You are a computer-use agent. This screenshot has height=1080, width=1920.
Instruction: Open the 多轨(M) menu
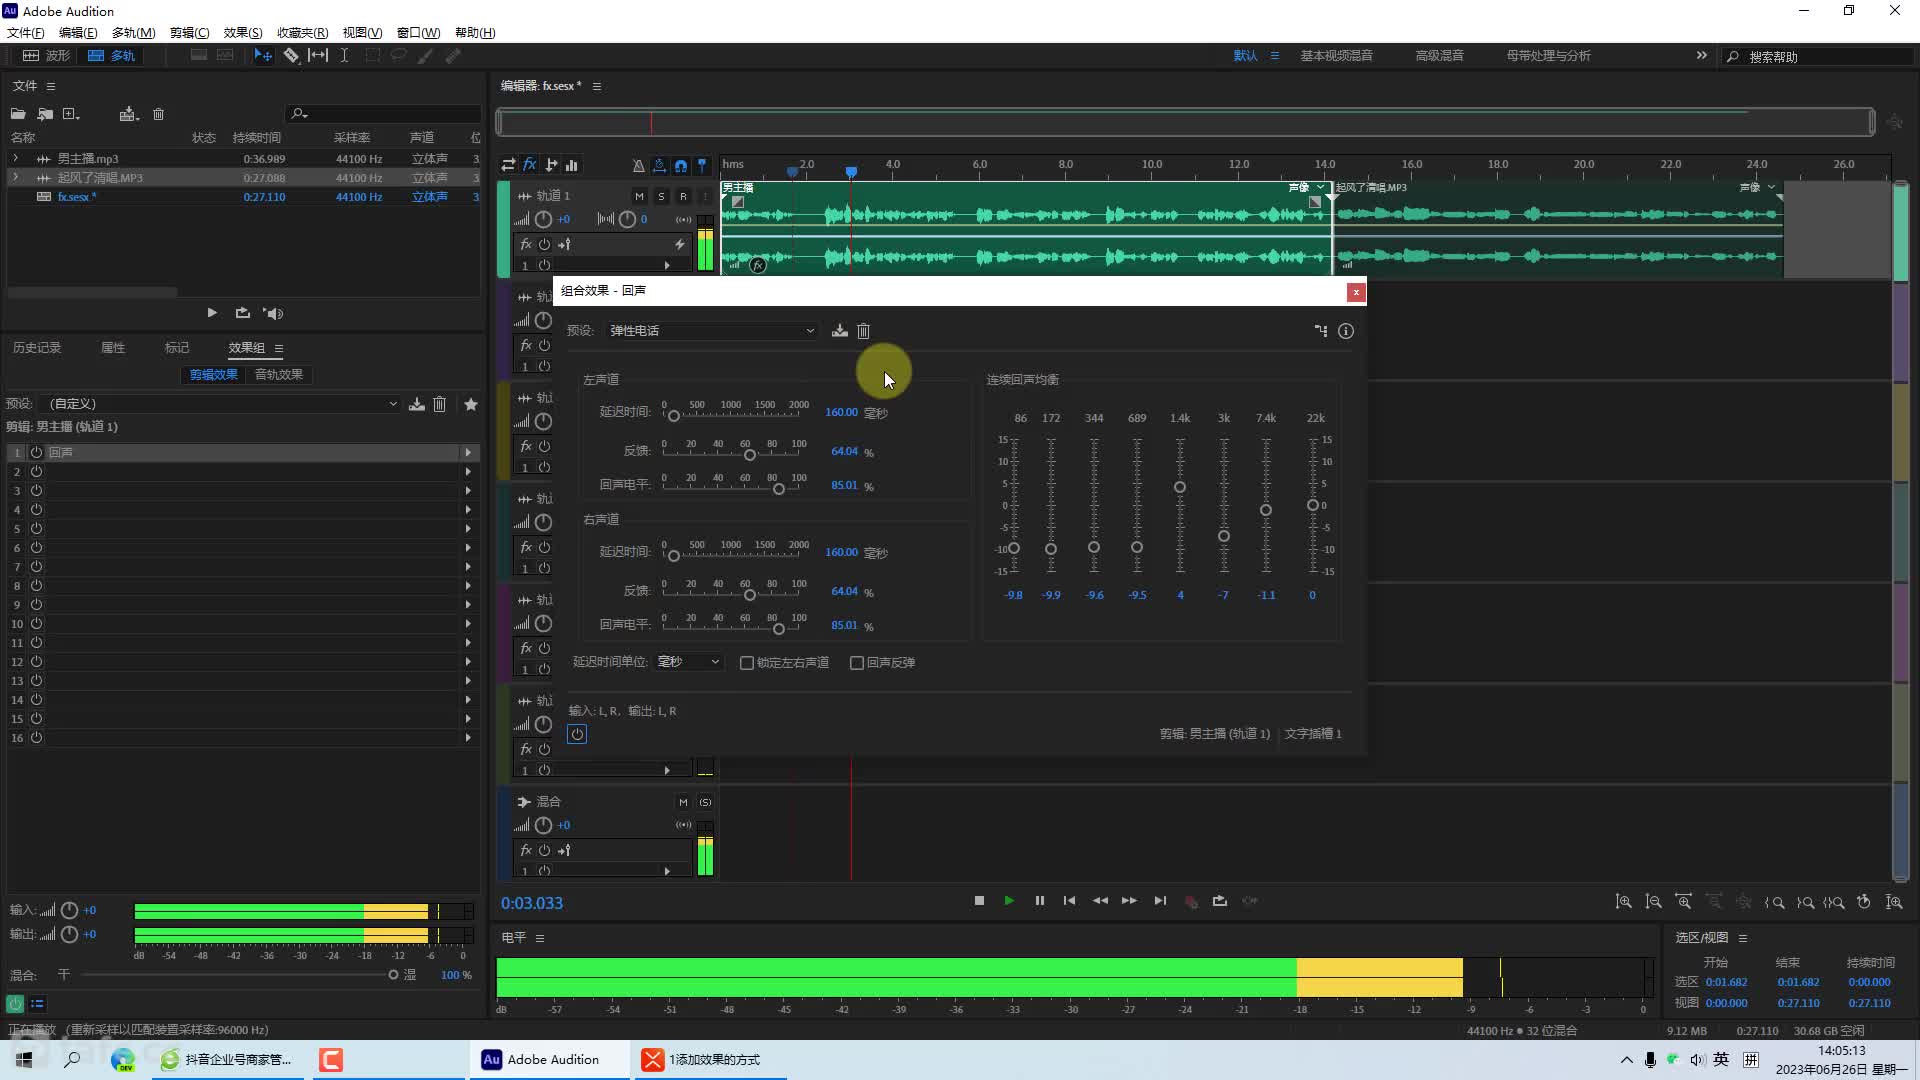[133, 33]
